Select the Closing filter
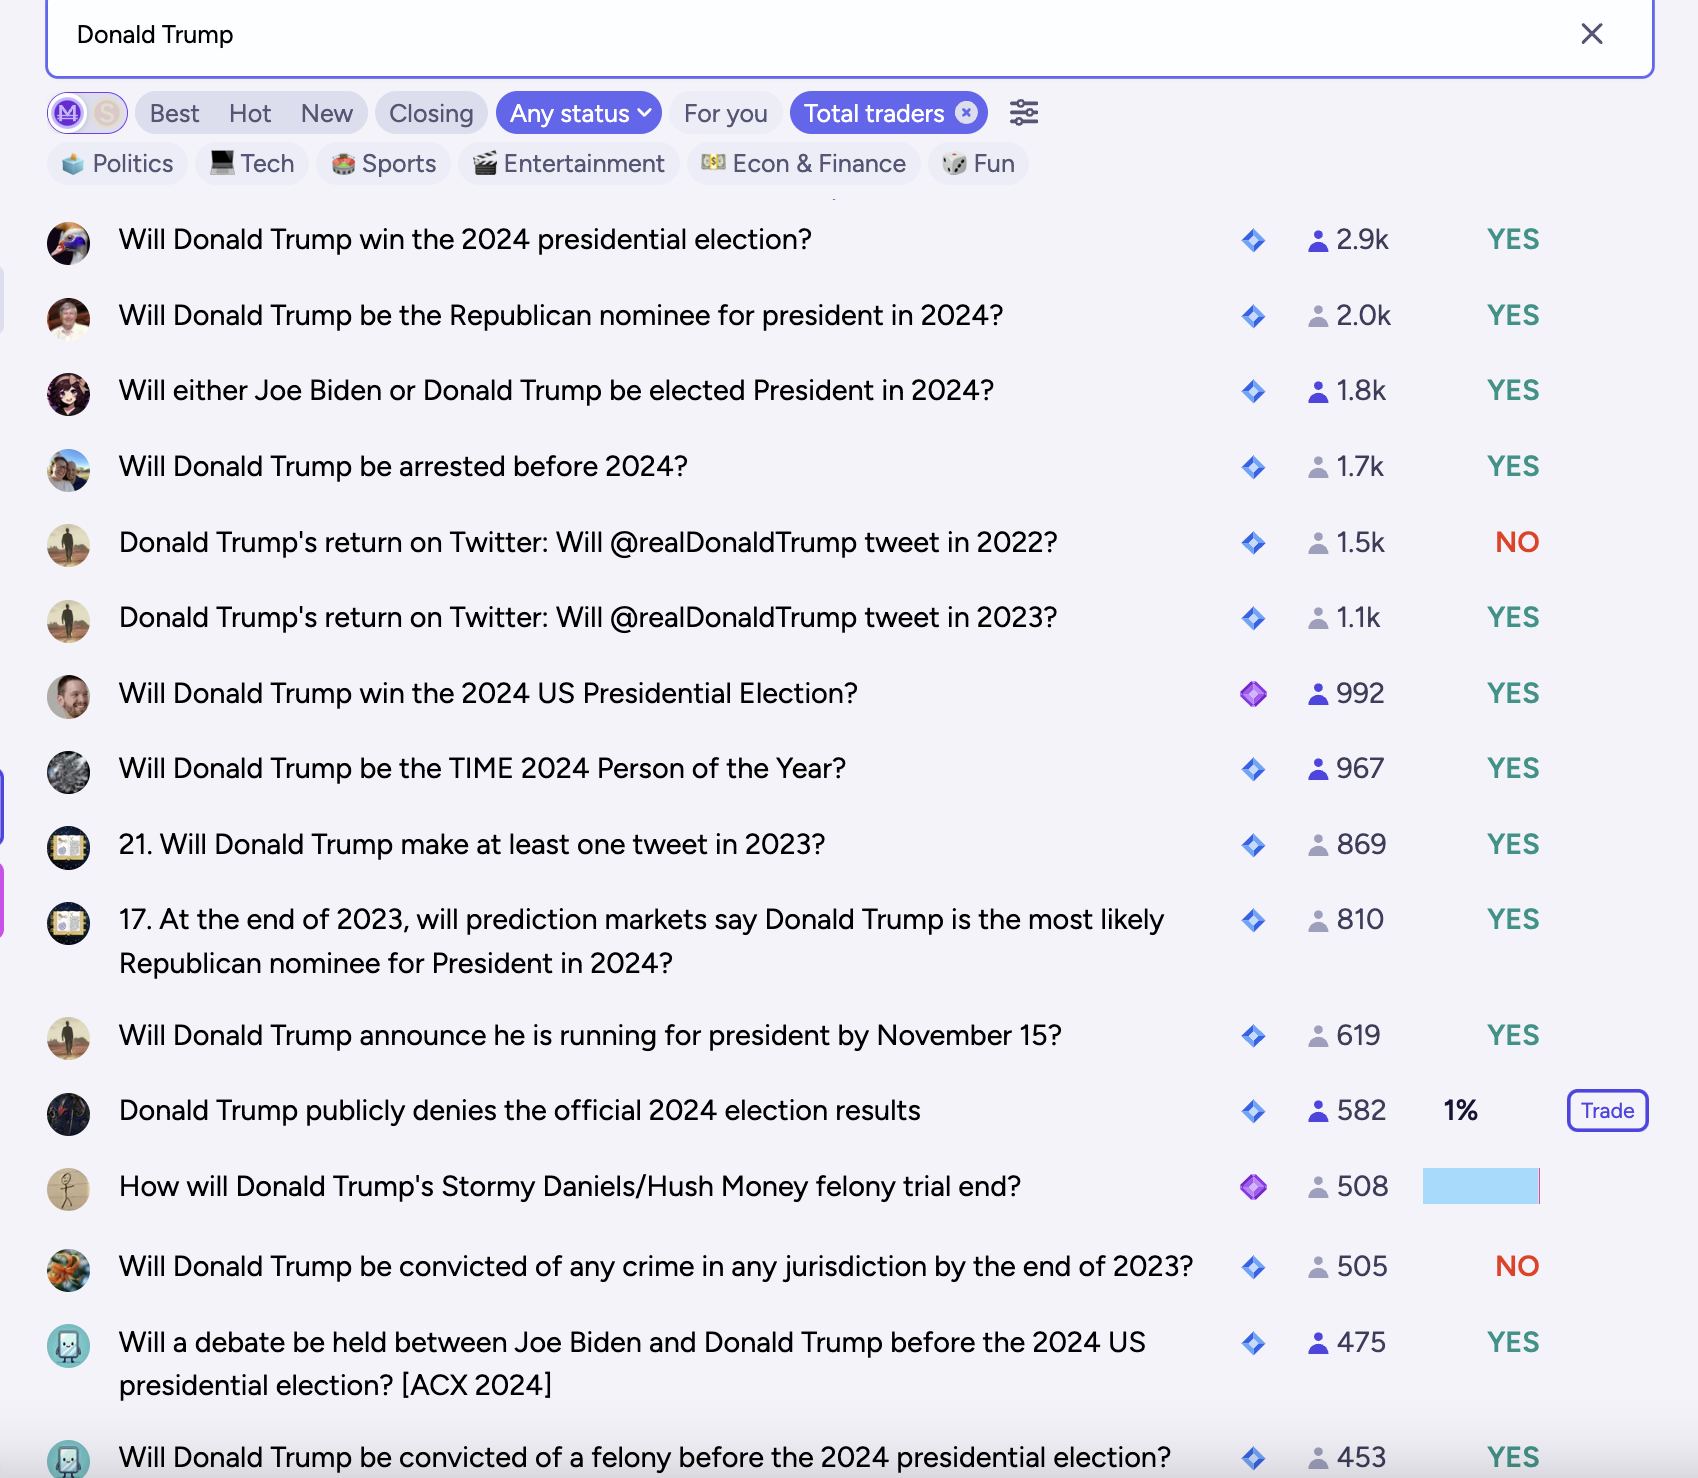The height and width of the screenshot is (1478, 1698). pos(431,113)
